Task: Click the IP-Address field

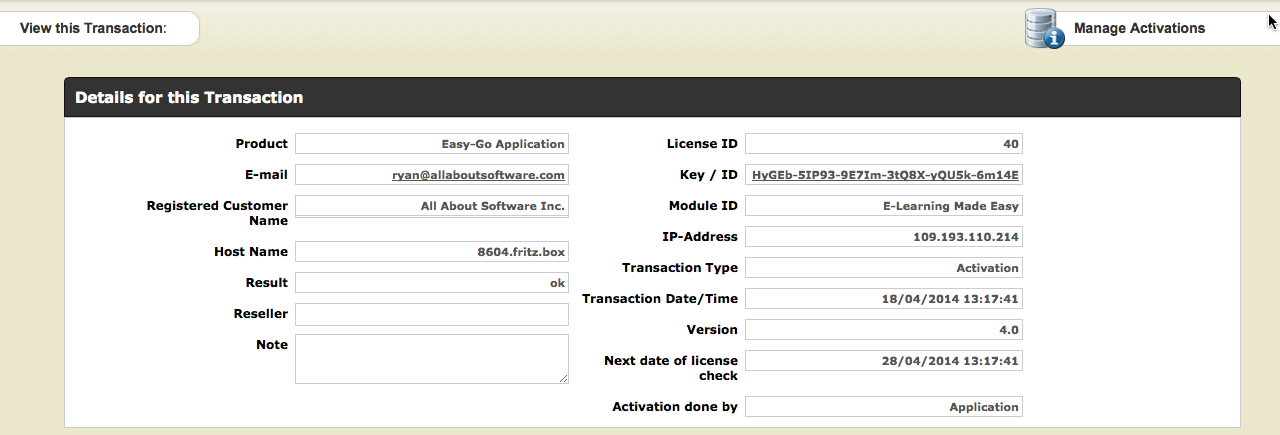Action: [883, 237]
